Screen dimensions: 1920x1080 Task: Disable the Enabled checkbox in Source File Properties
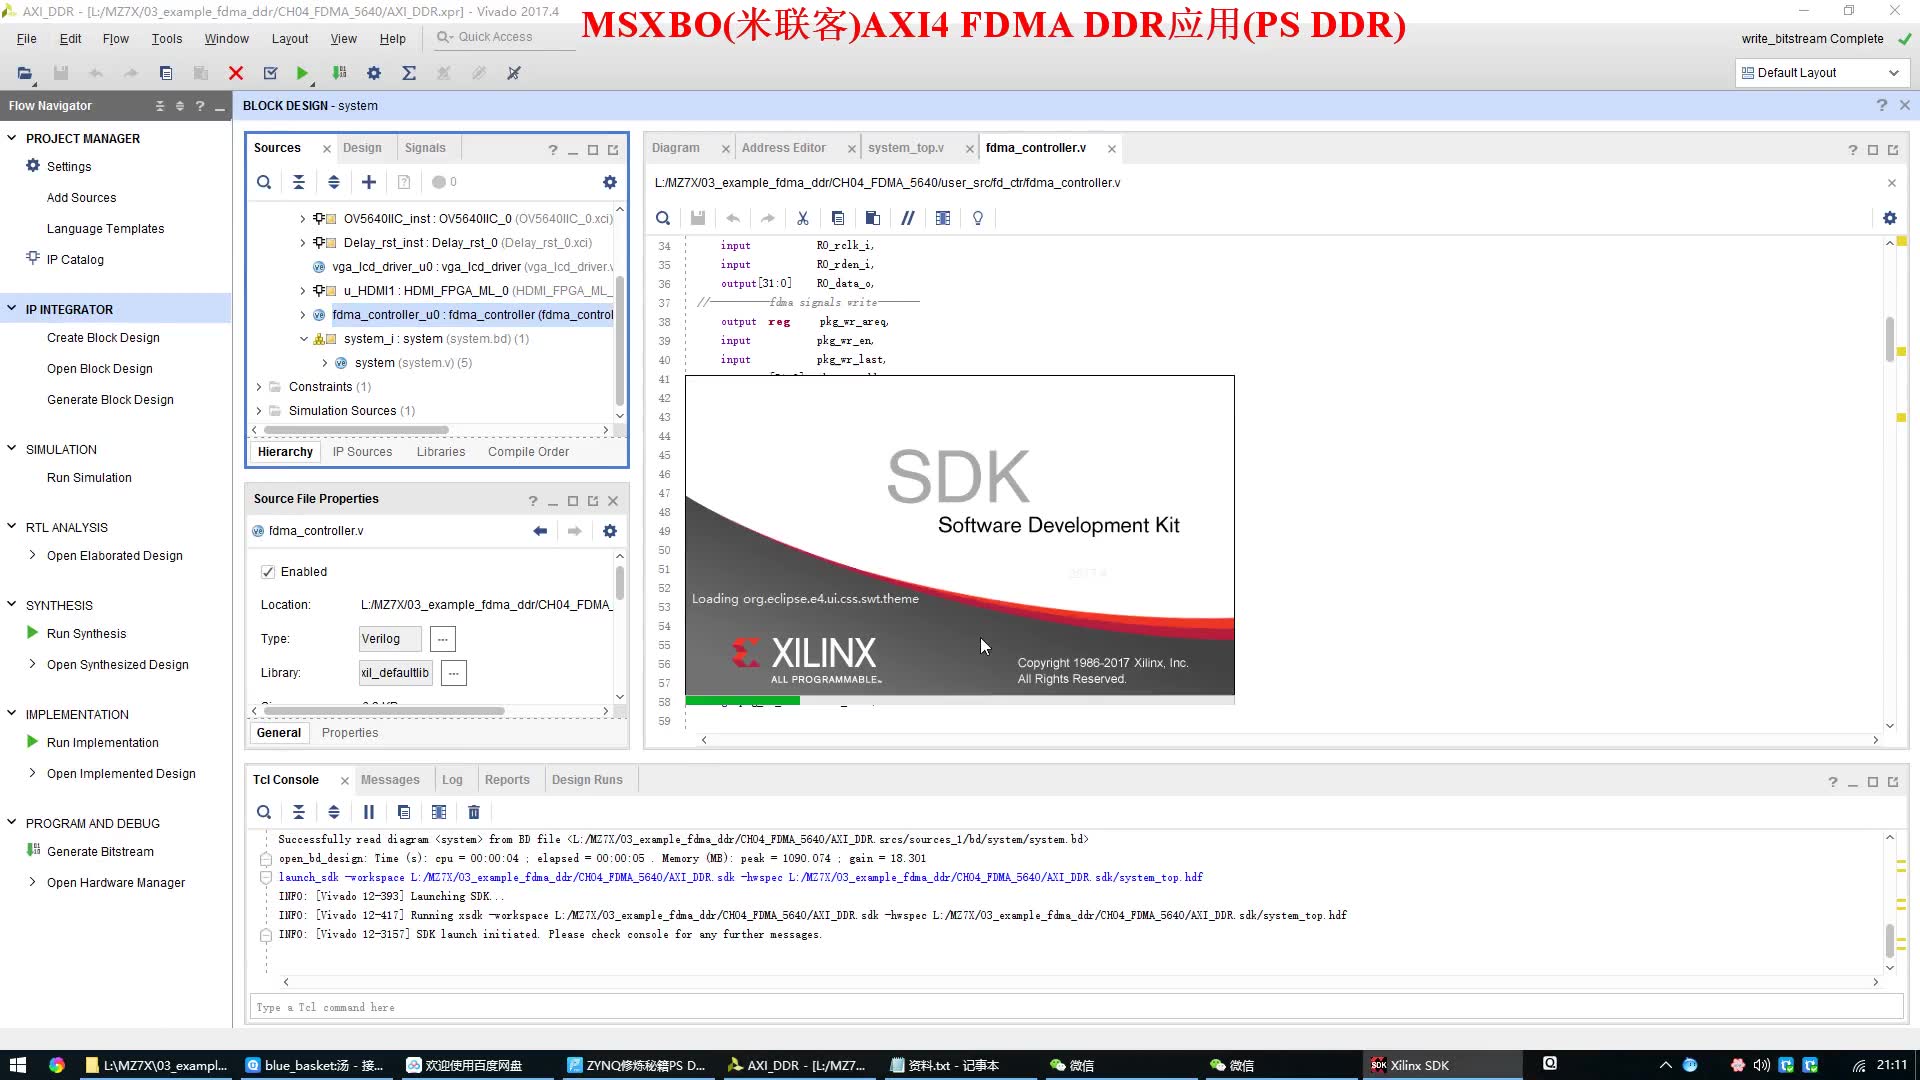268,571
